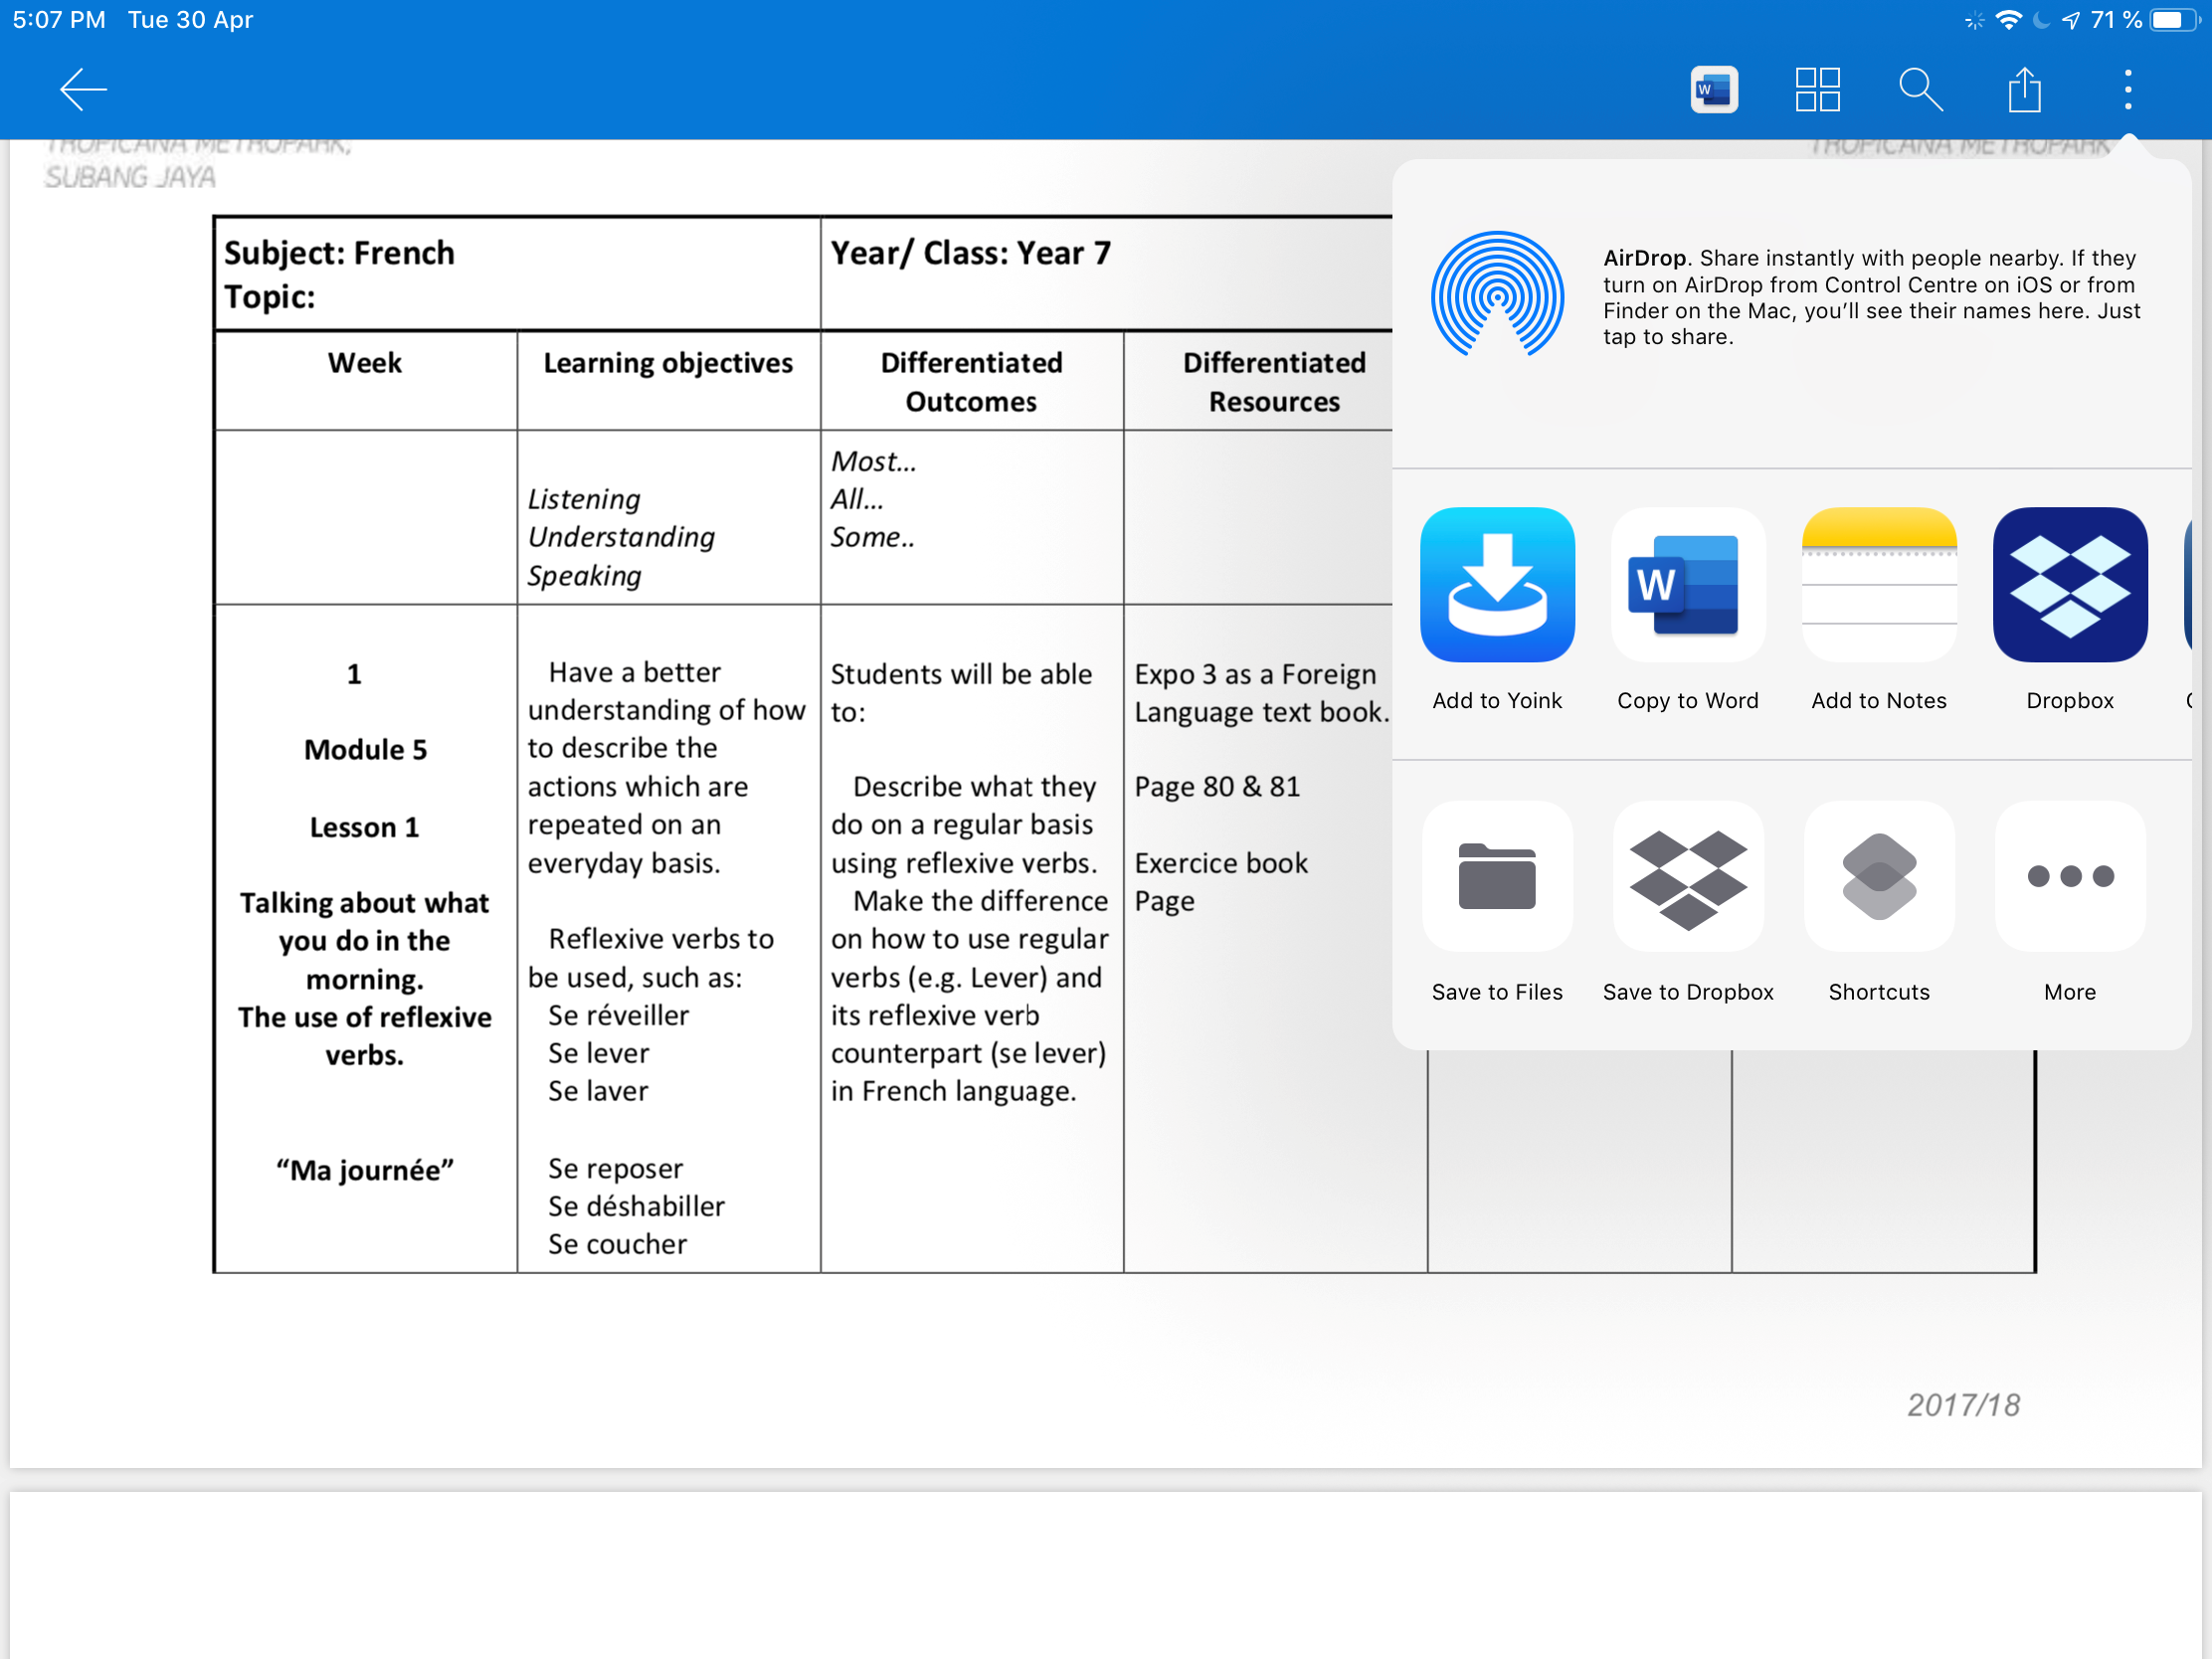Tap 'Se laver' verb

(598, 1091)
